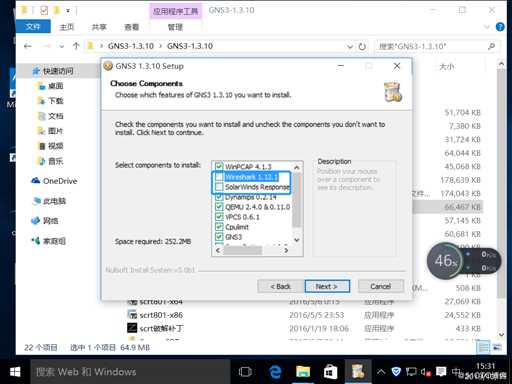This screenshot has width=512, height=384.
Task: Check the Wireshark component checkbox
Action: coord(219,177)
